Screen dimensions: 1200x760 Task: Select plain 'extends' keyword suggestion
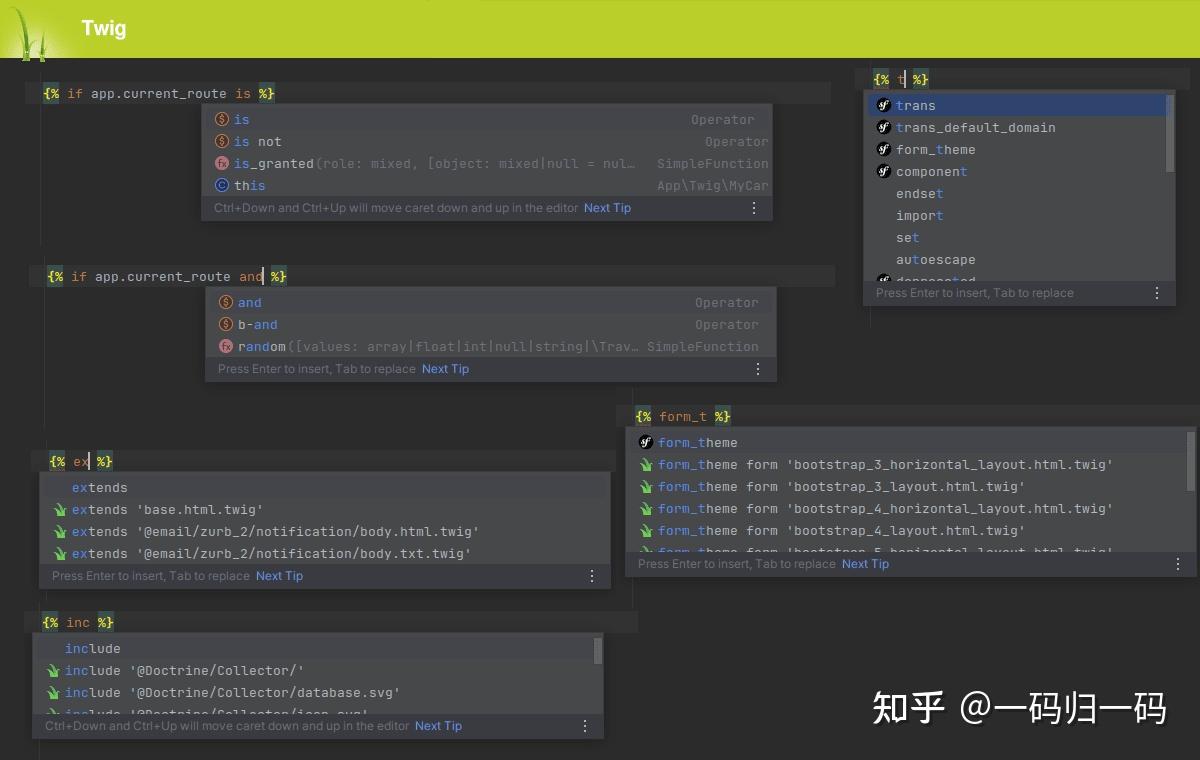(325, 488)
